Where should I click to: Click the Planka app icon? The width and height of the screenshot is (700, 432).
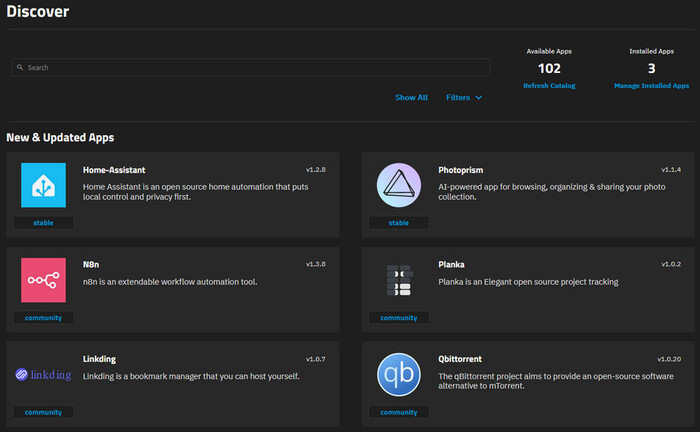pyautogui.click(x=399, y=280)
